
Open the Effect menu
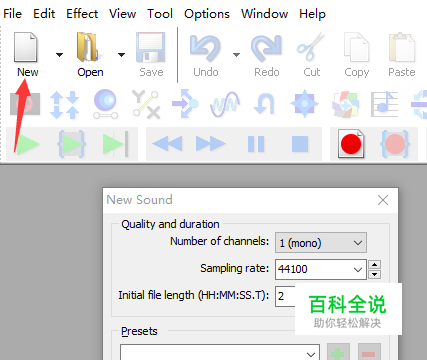click(x=82, y=14)
